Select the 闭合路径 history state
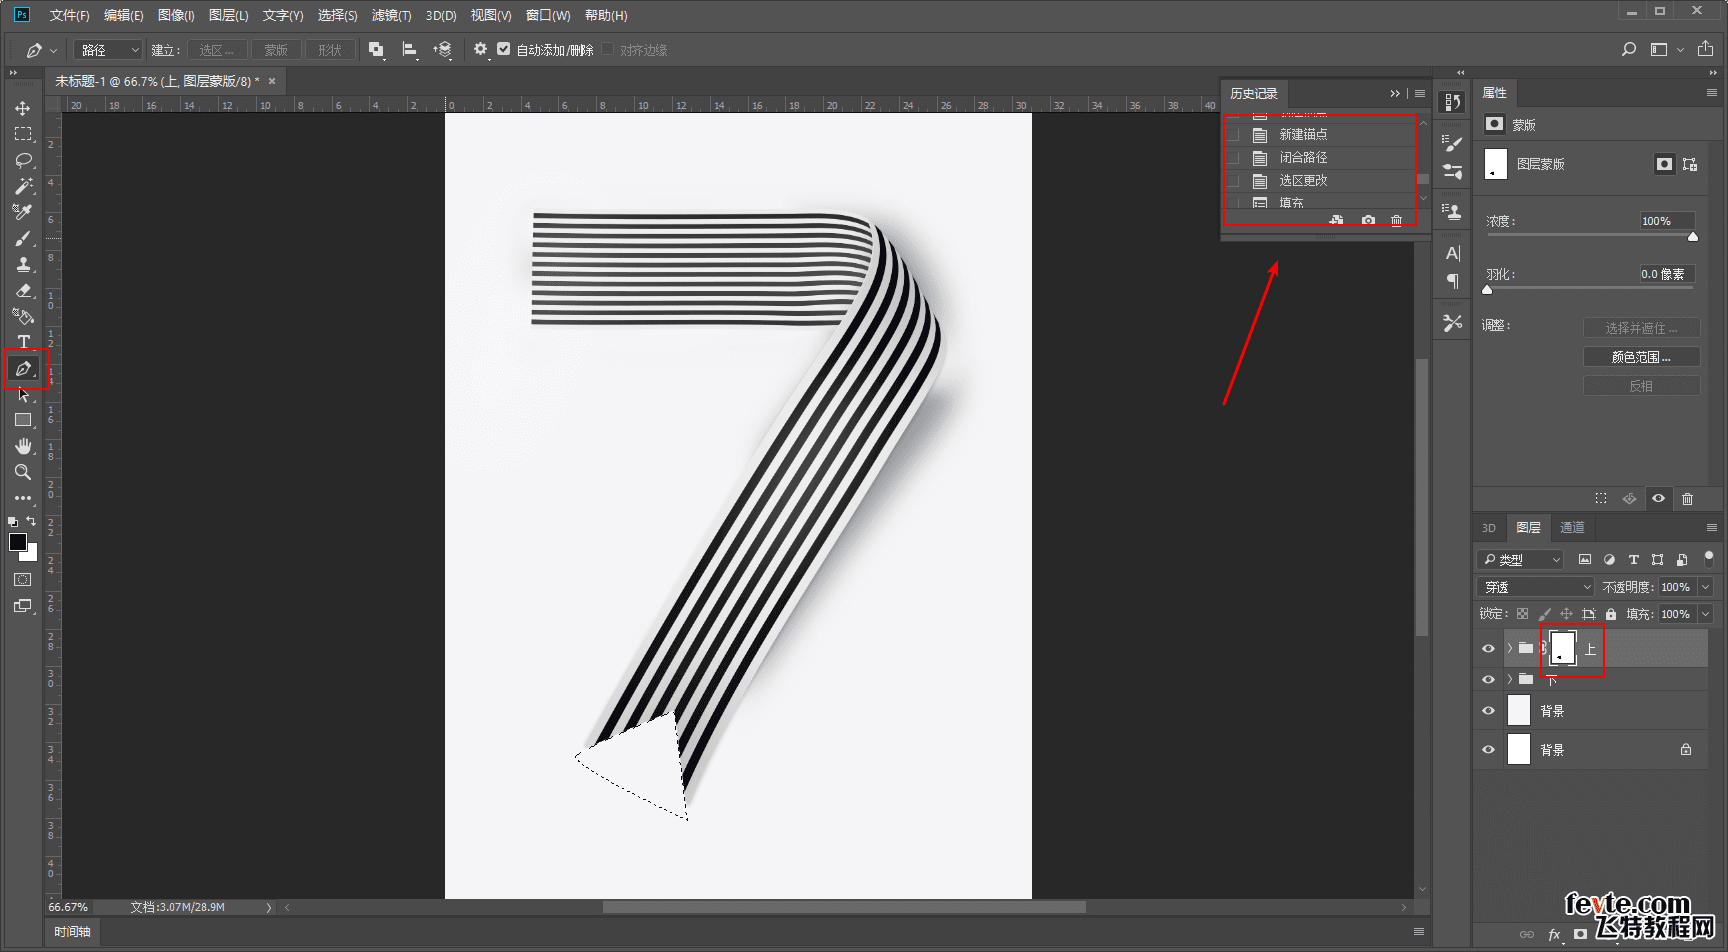 [x=1303, y=158]
